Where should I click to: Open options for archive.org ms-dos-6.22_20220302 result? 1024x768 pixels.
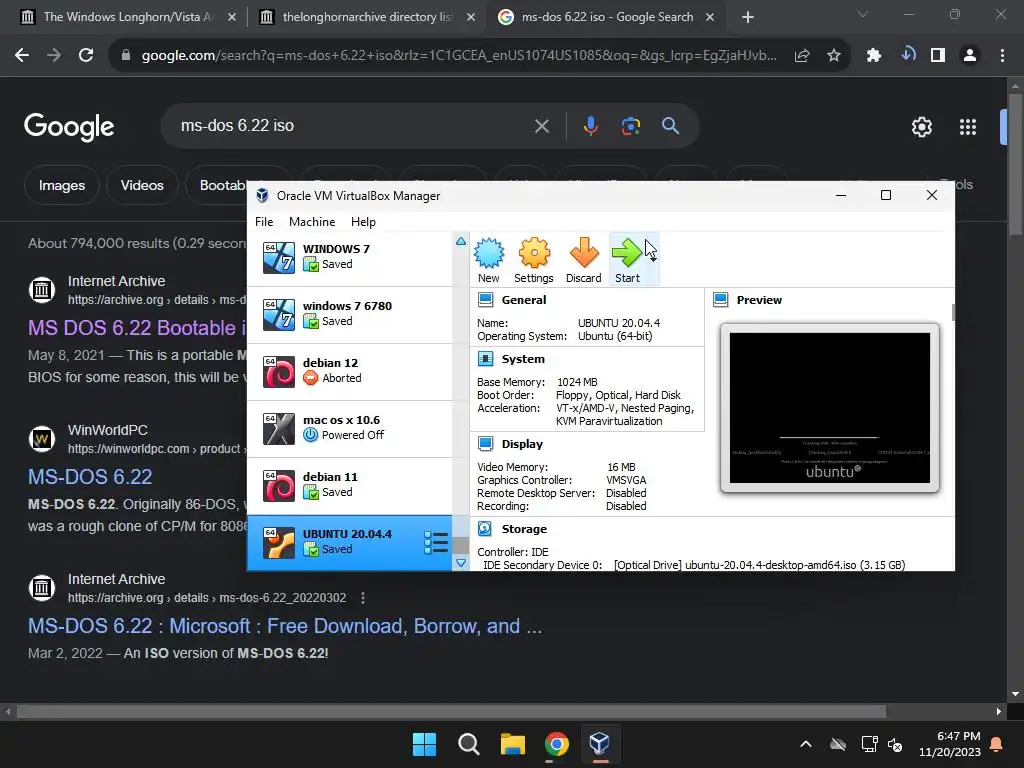click(x=363, y=598)
